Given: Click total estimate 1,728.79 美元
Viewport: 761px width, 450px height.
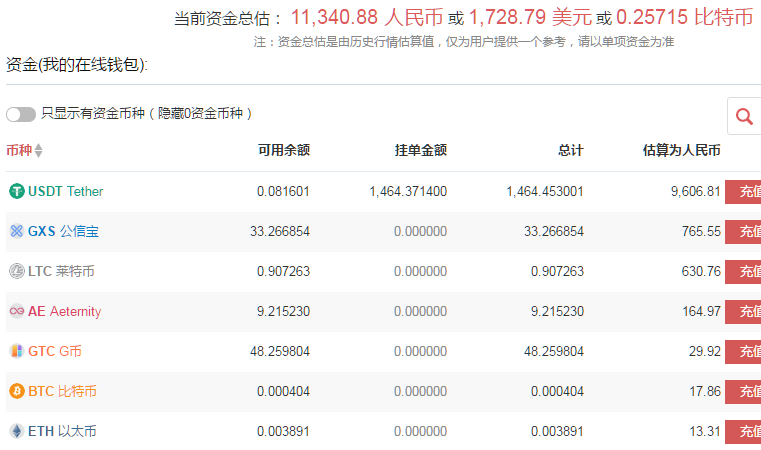Looking at the screenshot, I should click(x=530, y=17).
